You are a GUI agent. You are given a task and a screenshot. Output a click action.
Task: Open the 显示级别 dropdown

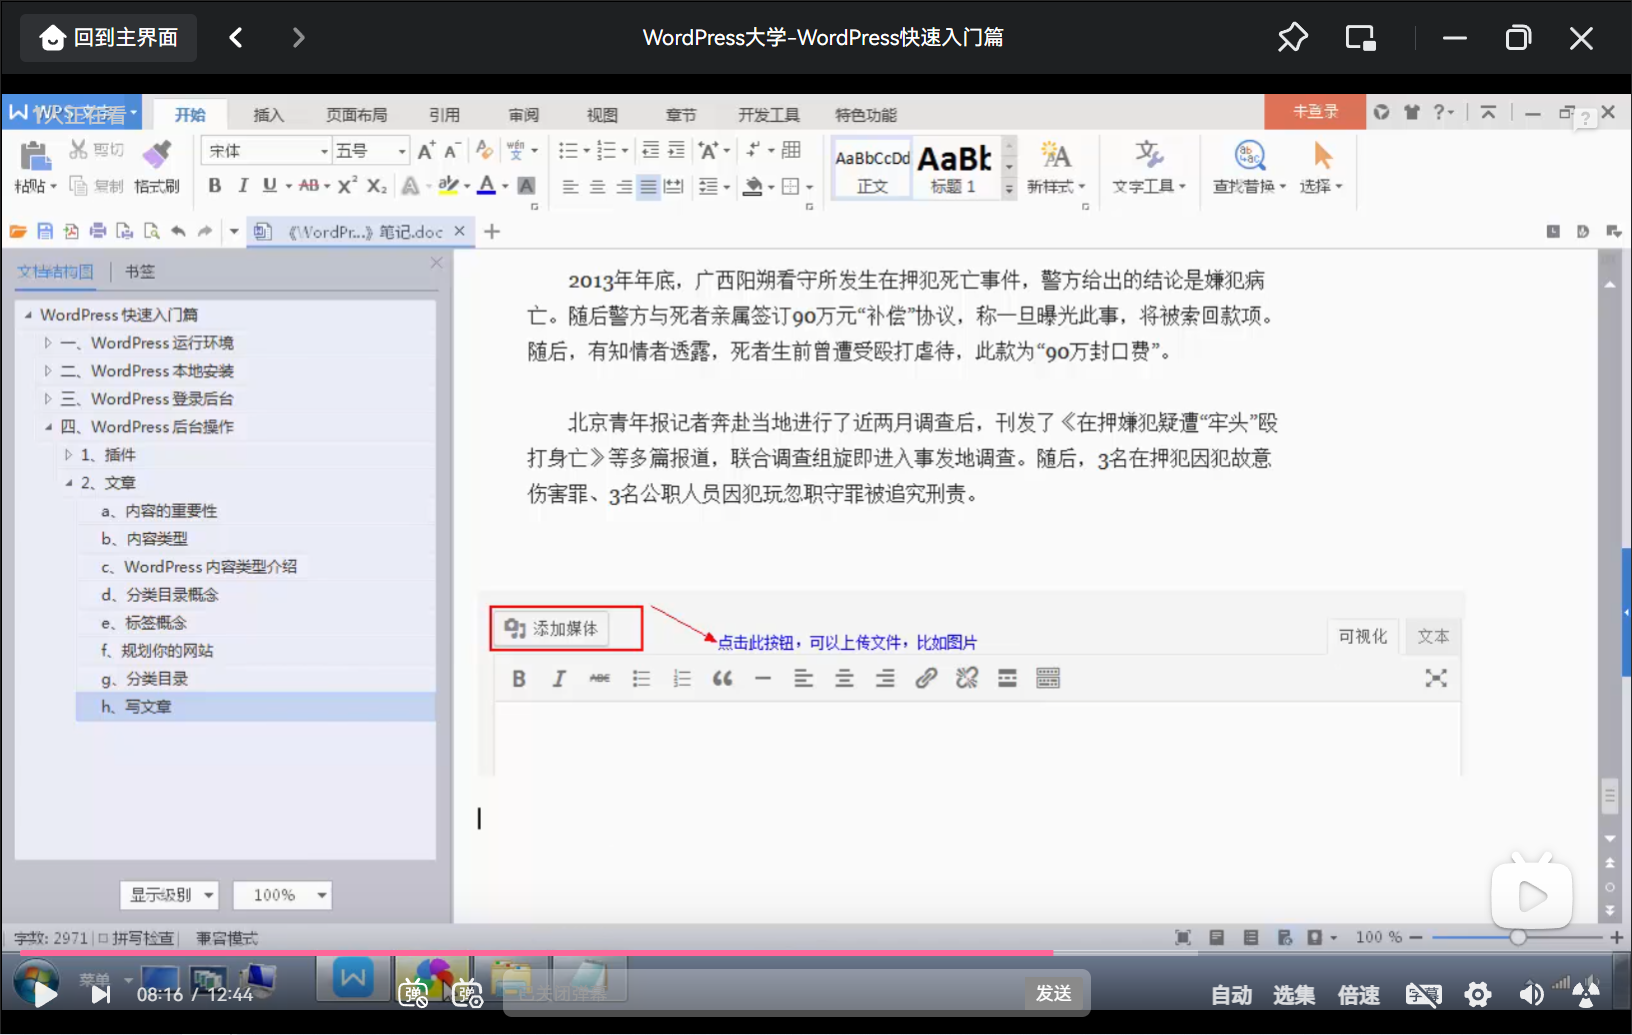point(169,895)
